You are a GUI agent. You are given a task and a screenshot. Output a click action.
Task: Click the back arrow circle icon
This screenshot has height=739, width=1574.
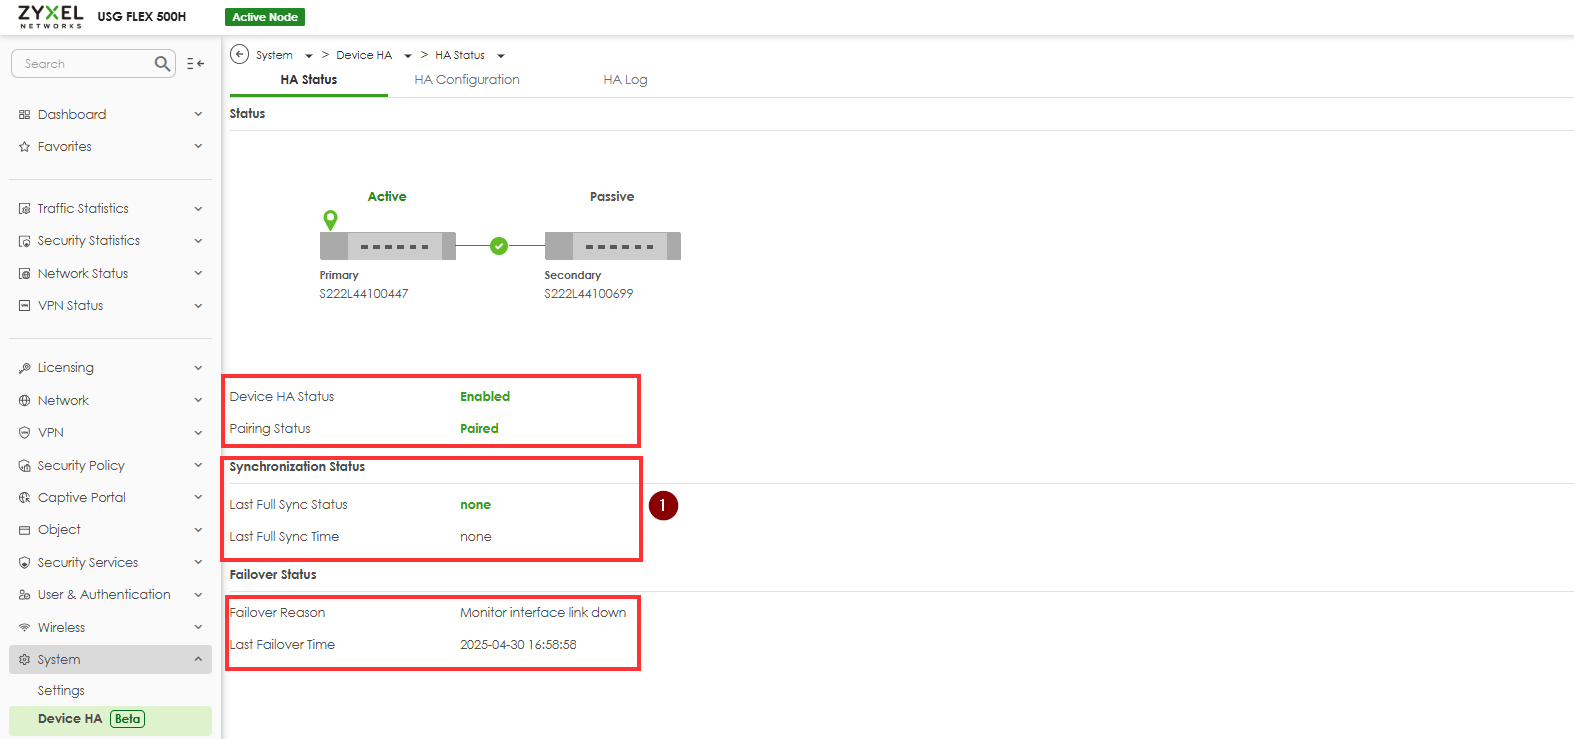pos(239,54)
